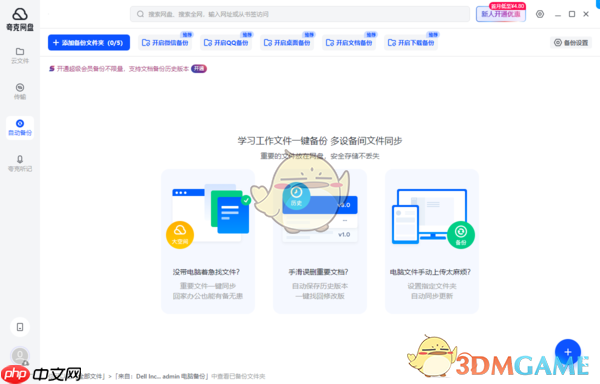
Task: Open settings via hexagon icon in title bar
Action: (540, 14)
